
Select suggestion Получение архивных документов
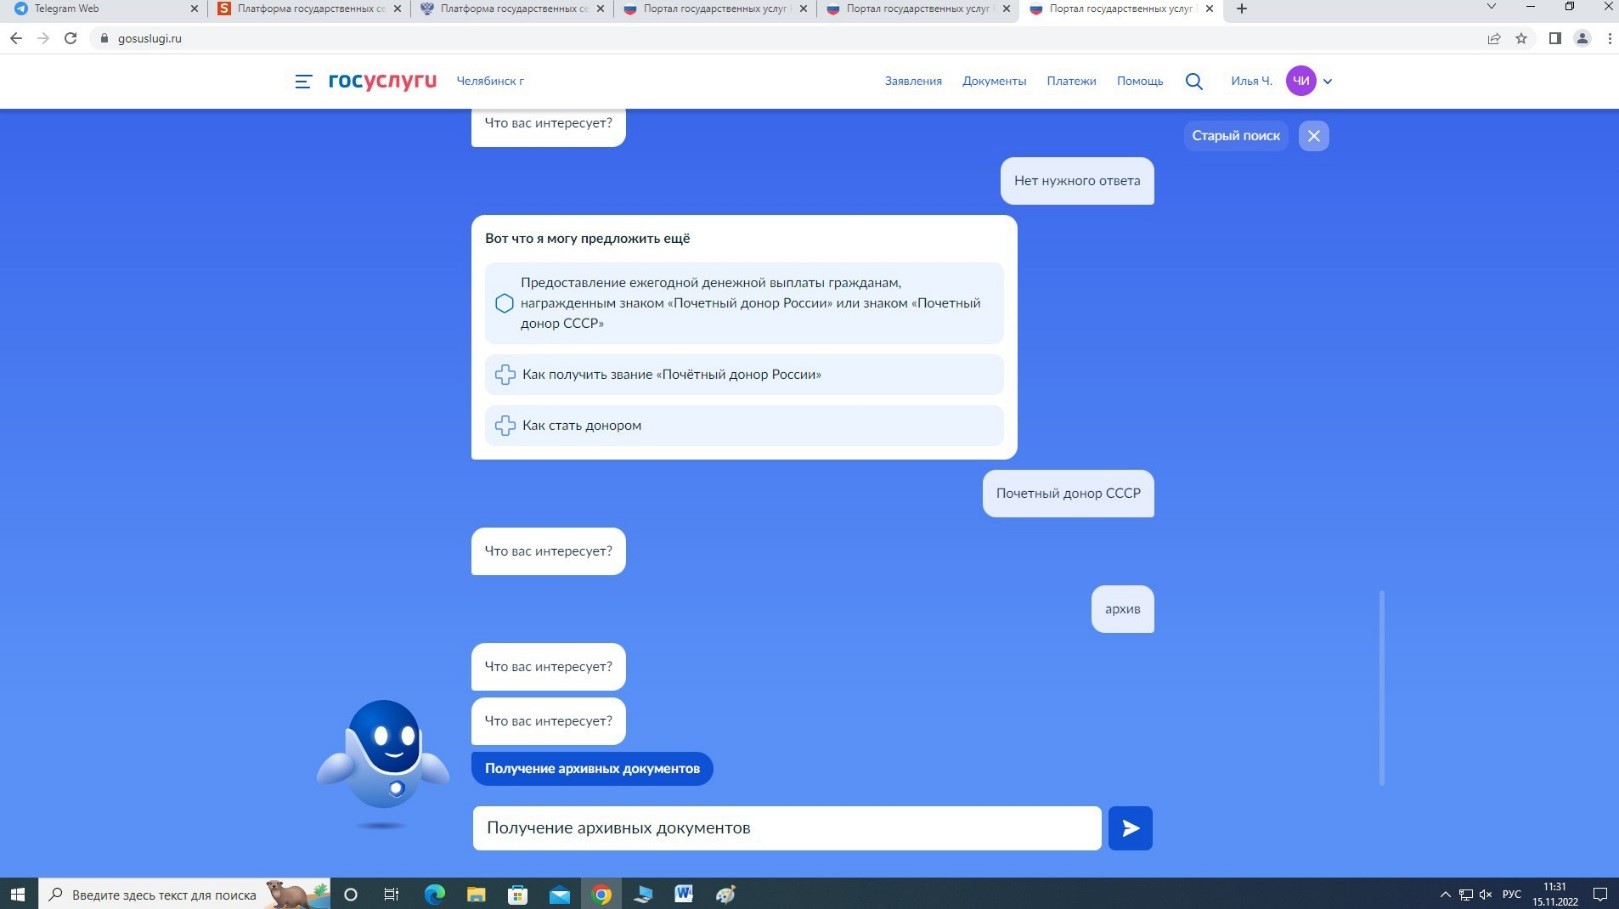[592, 768]
